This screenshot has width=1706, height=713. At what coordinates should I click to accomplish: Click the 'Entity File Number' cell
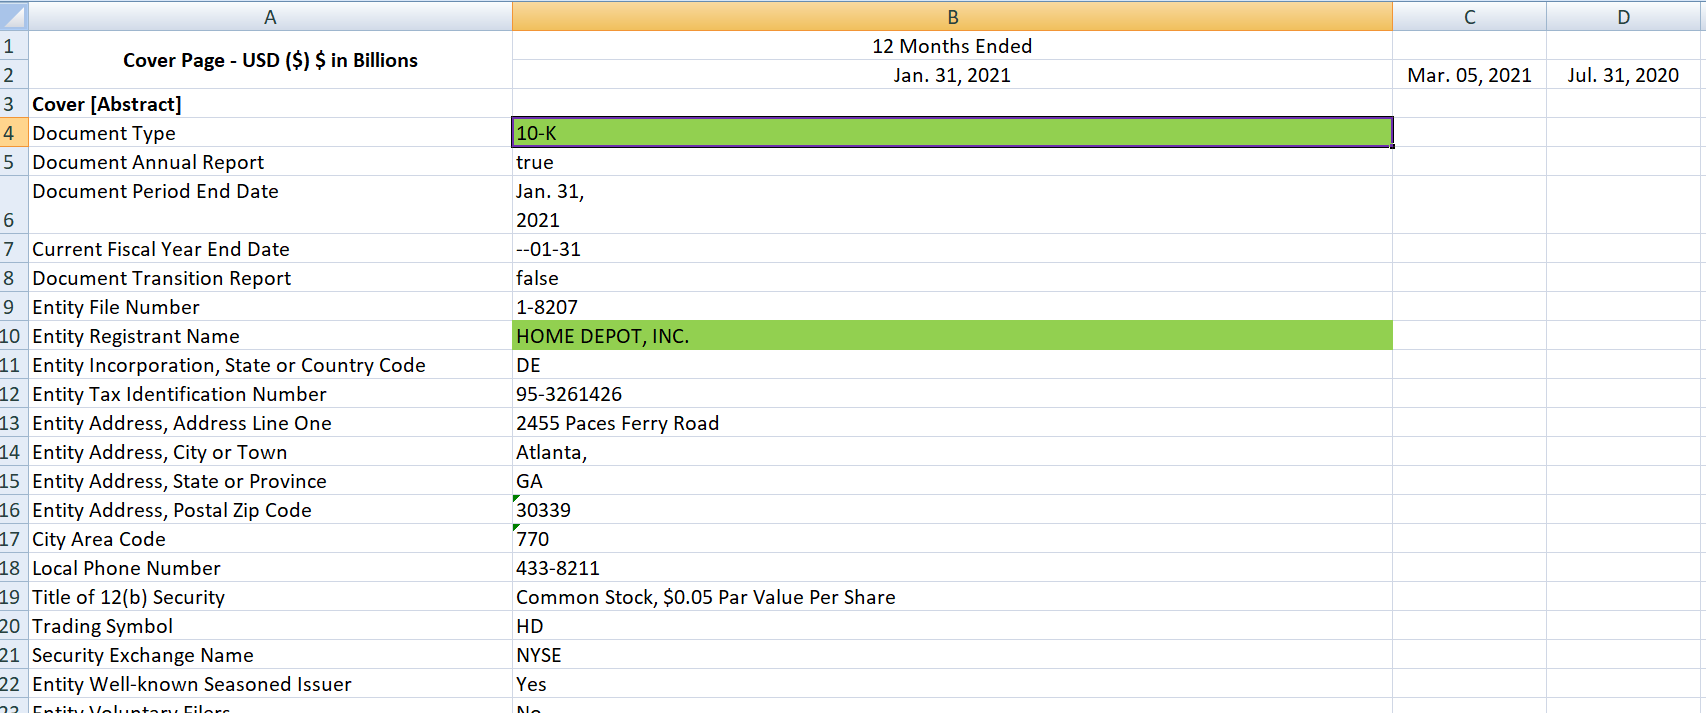click(270, 307)
